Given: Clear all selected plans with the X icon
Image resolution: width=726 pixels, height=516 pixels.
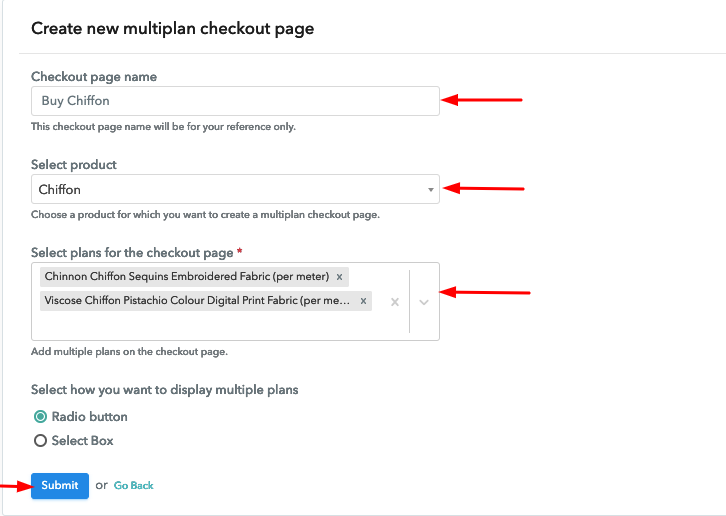Looking at the screenshot, I should pyautogui.click(x=395, y=302).
